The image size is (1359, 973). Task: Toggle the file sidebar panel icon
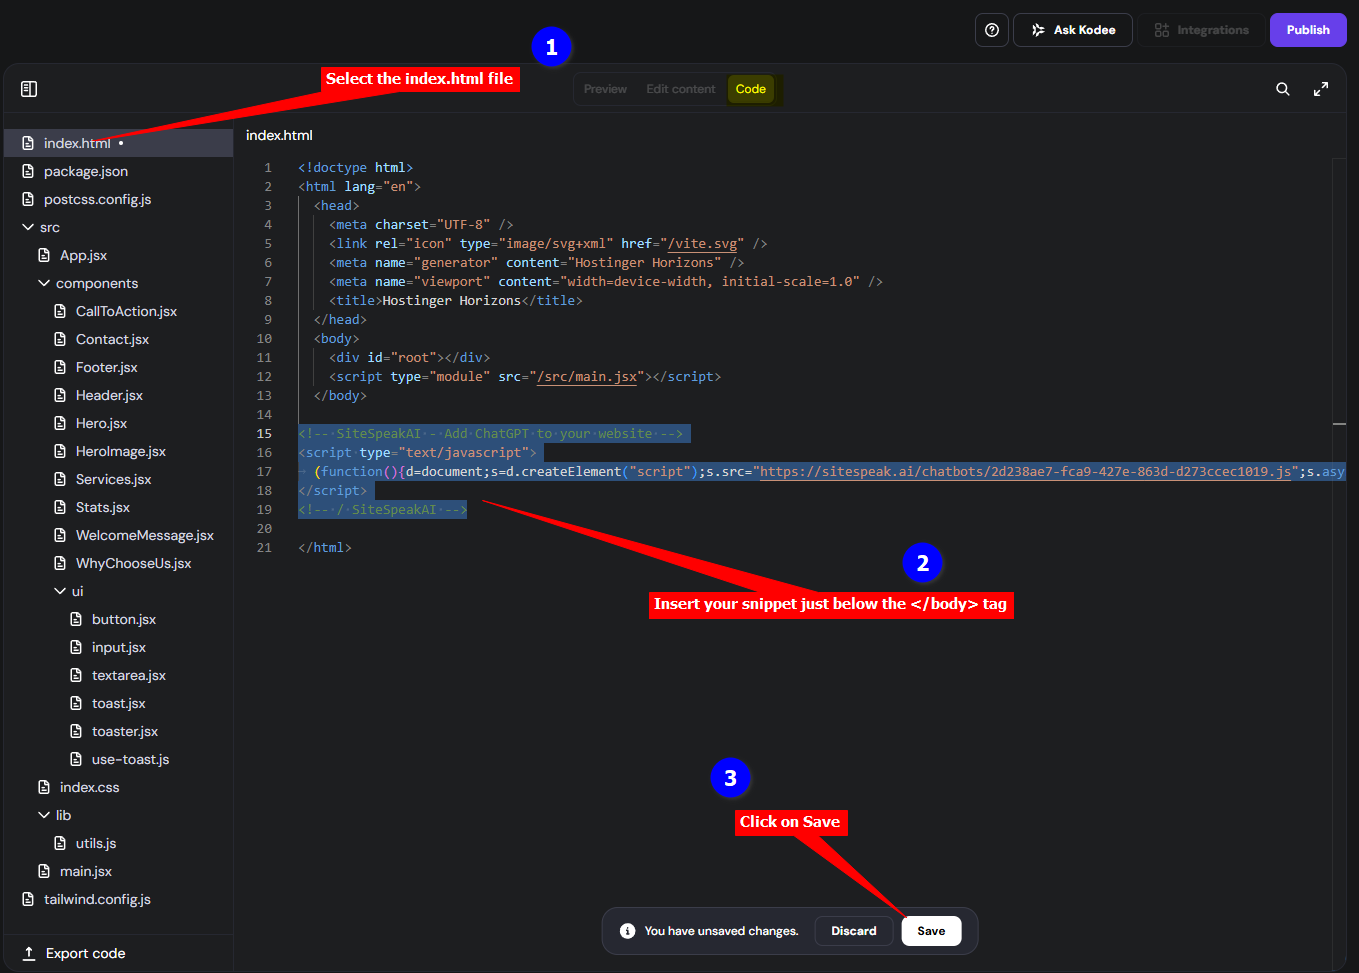pyautogui.click(x=29, y=89)
